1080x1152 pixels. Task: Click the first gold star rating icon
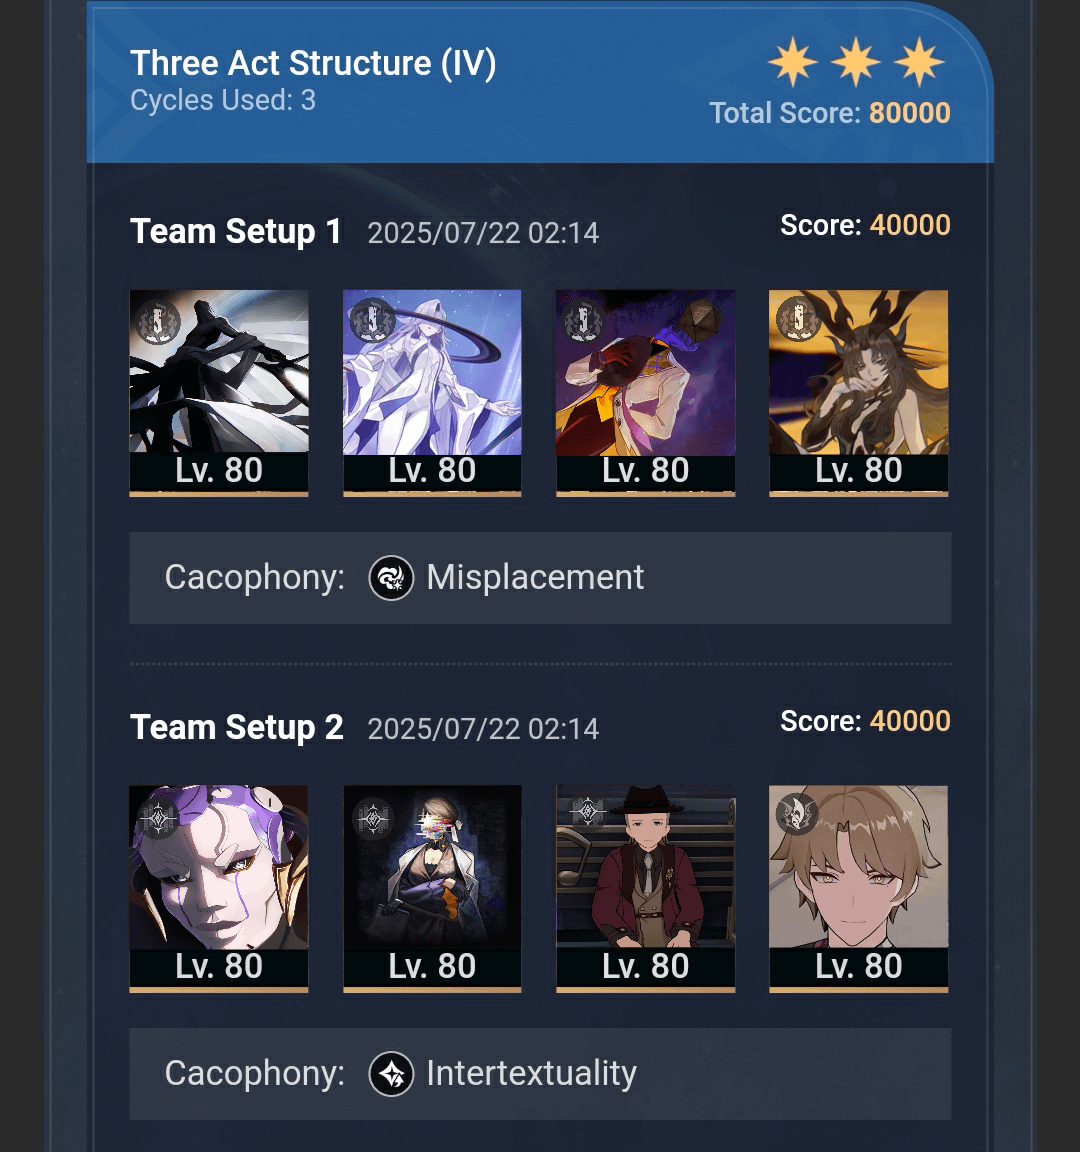[x=793, y=62]
